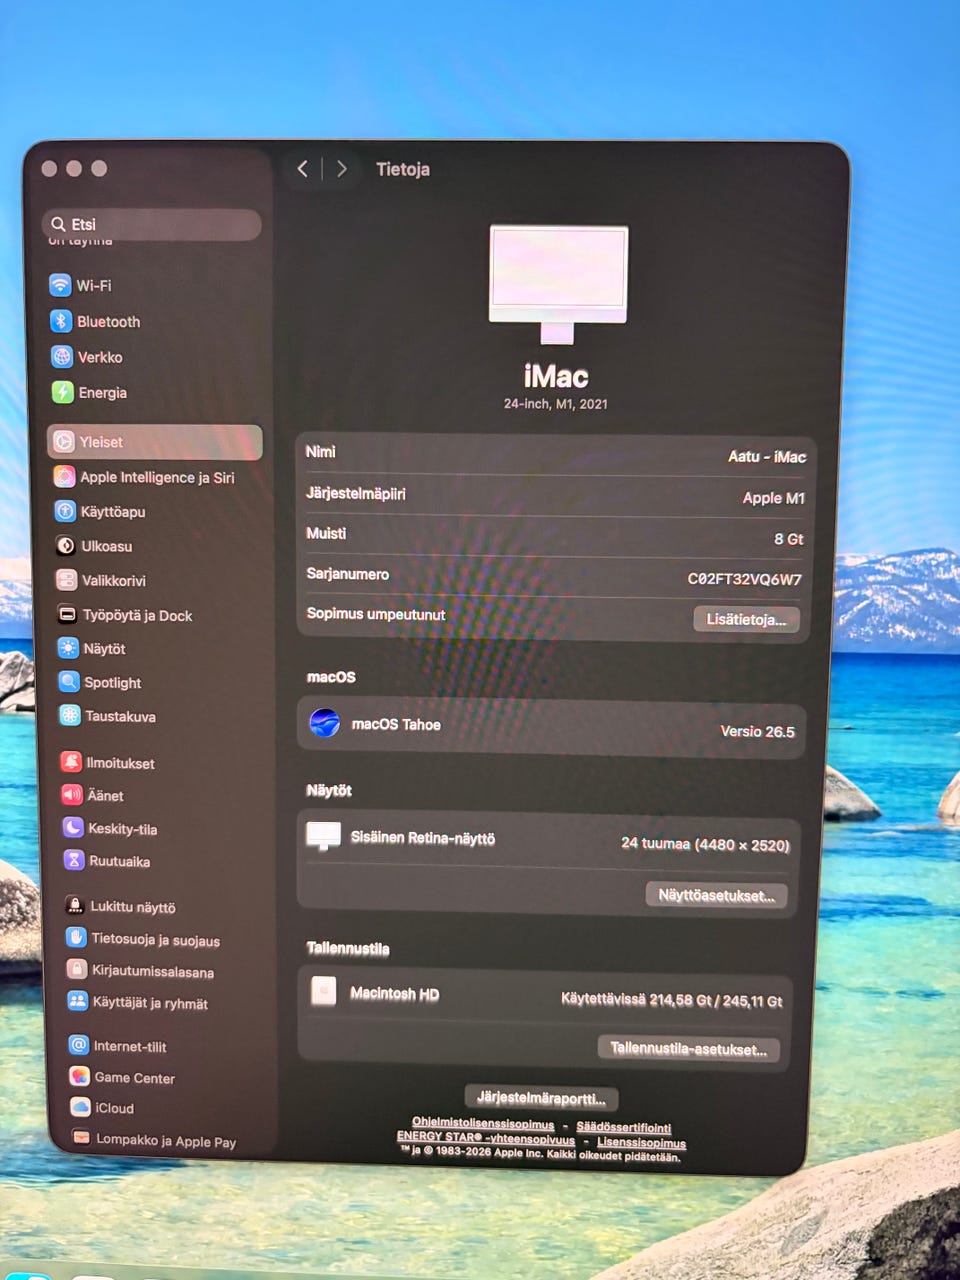Click the Etsi search field

[x=152, y=224]
